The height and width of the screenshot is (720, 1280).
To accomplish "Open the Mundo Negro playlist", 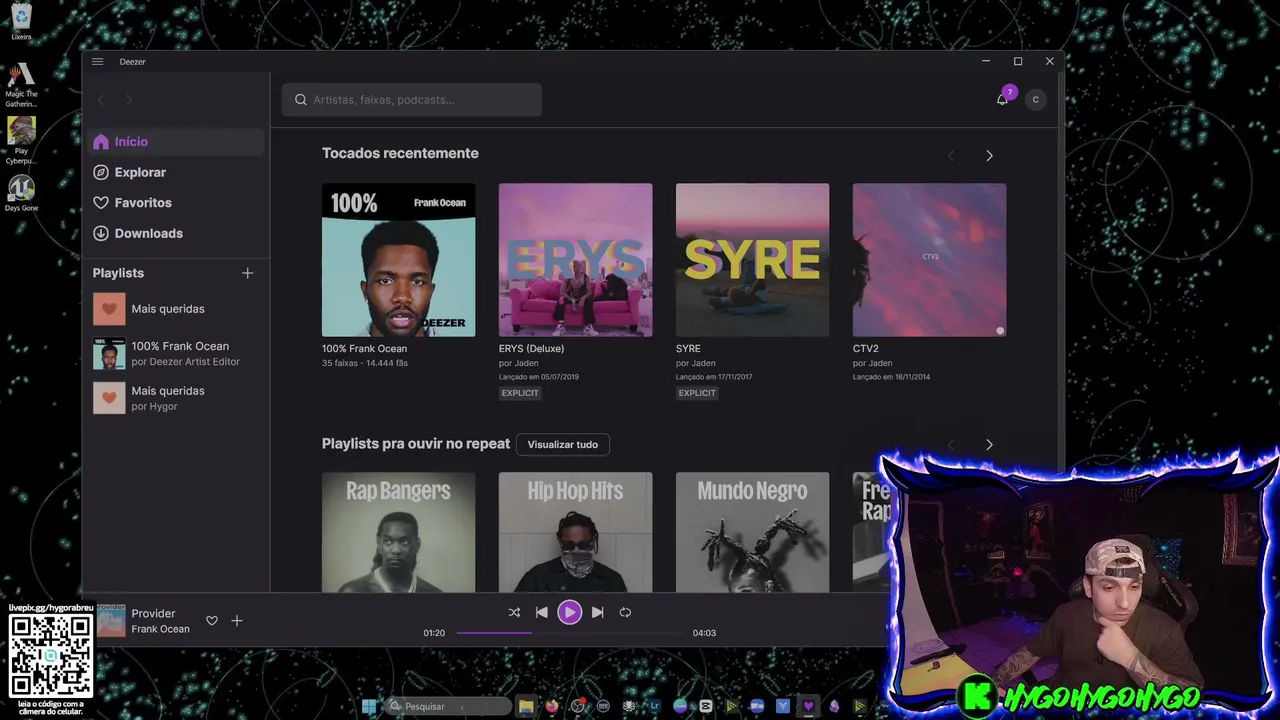I will tap(752, 532).
